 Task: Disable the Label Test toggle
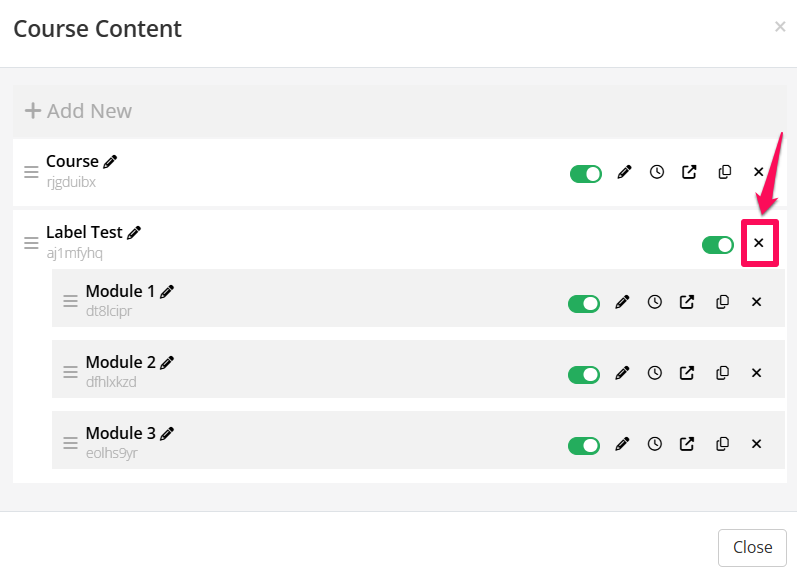(x=718, y=245)
